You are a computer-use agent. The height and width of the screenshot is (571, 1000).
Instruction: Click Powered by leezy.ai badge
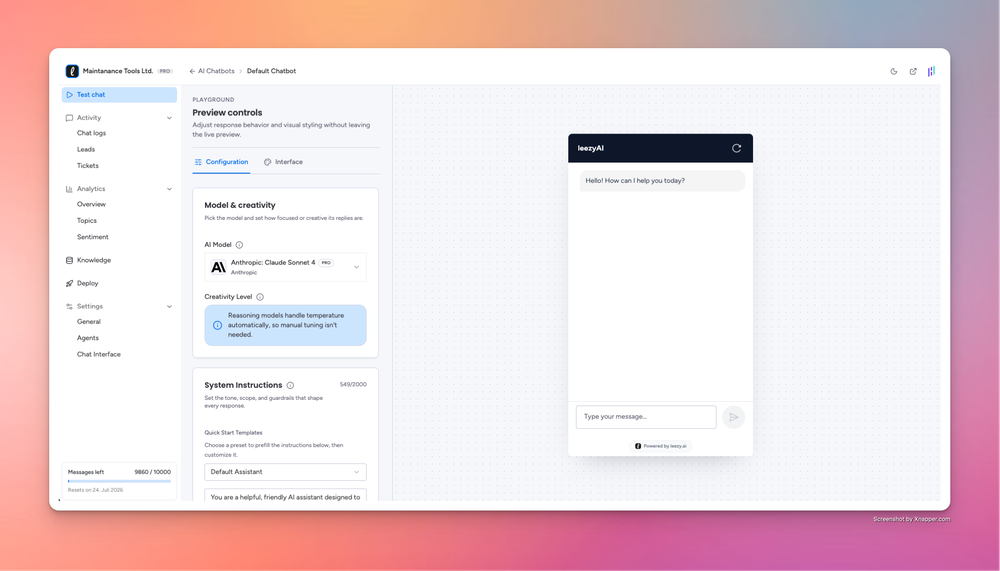661,447
